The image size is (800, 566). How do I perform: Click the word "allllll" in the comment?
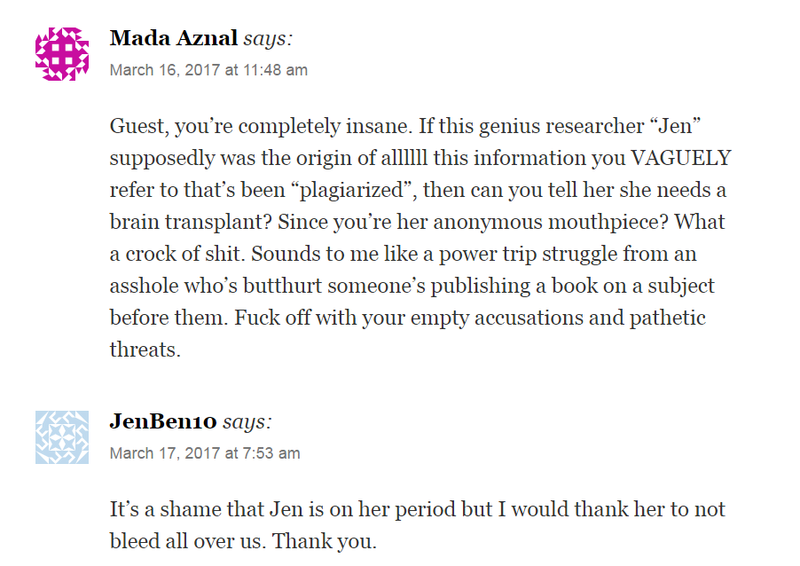click(404, 158)
